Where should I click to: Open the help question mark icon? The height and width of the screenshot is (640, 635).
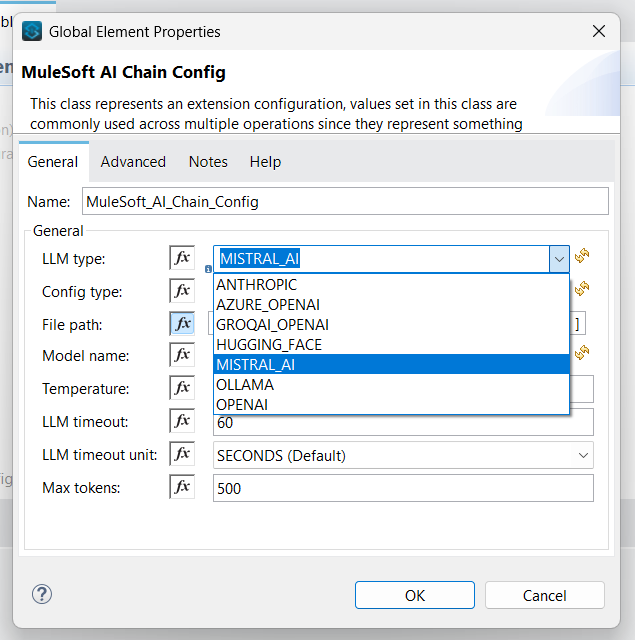click(42, 594)
